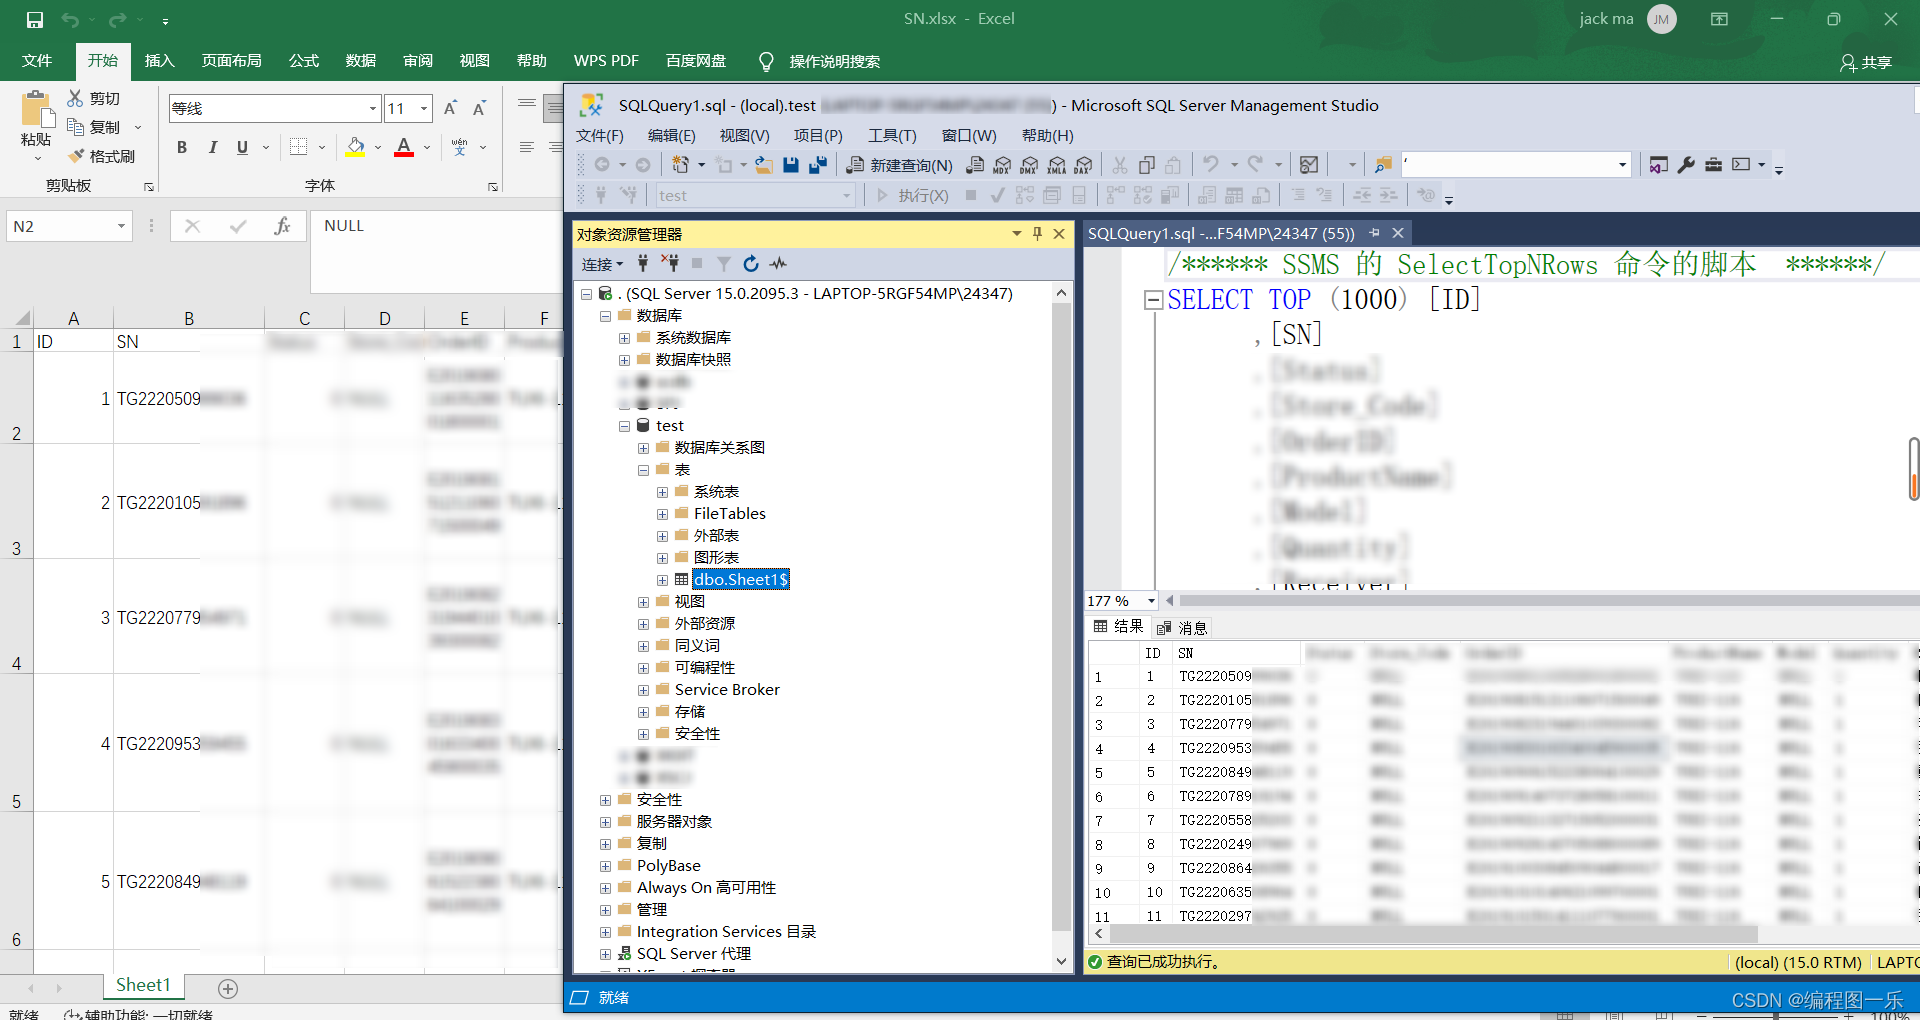
Task: Click the SSMS search combo box
Action: [1517, 165]
